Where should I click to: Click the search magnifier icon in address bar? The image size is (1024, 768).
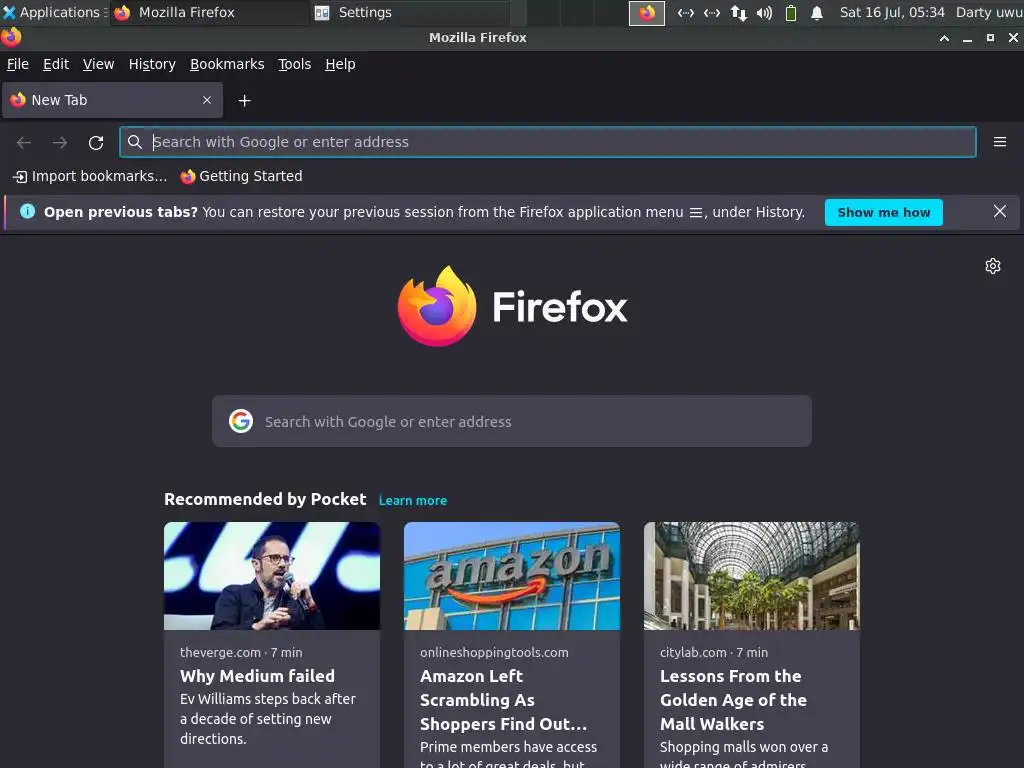coord(135,142)
